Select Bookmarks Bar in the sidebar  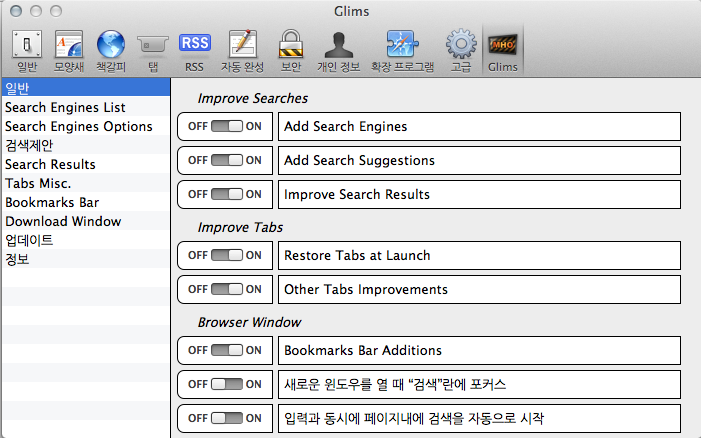coord(86,202)
